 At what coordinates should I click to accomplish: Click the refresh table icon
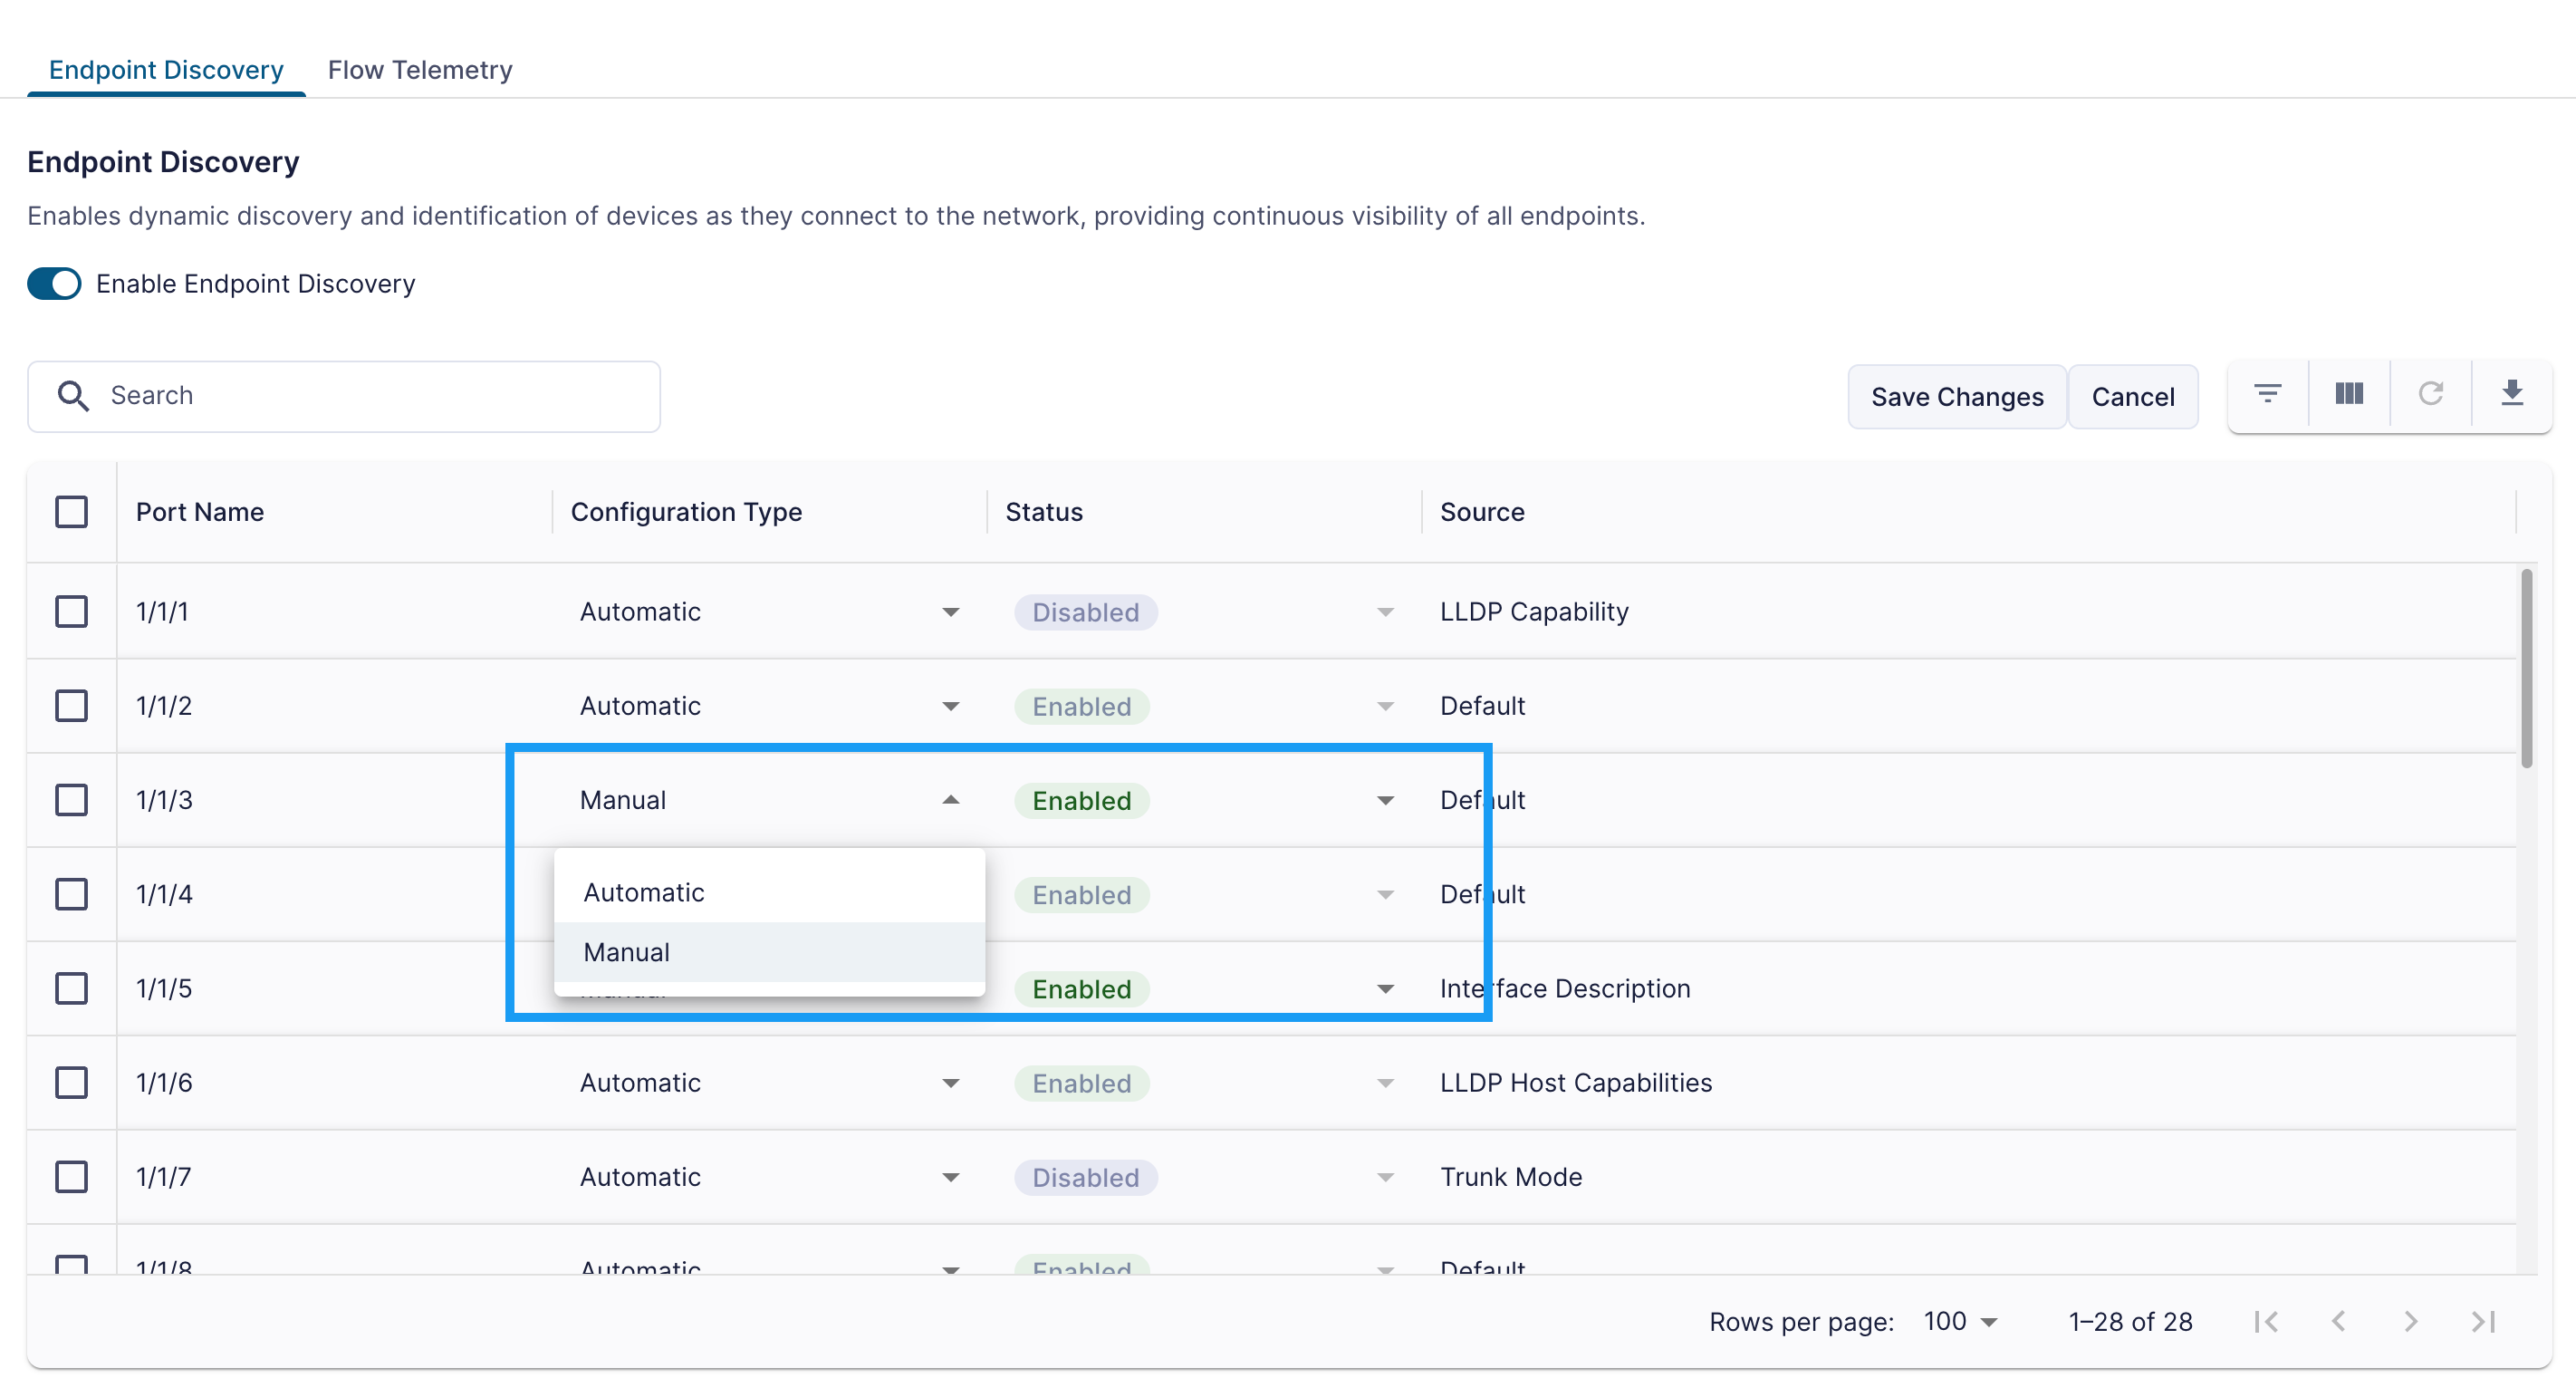click(2430, 394)
